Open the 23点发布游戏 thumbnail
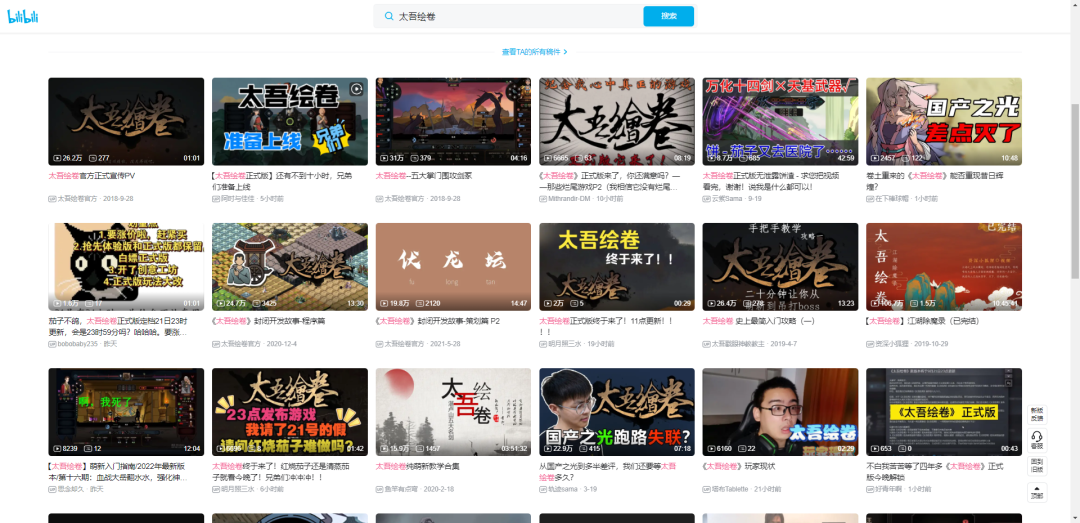The width and height of the screenshot is (1080, 523). pyautogui.click(x=289, y=412)
